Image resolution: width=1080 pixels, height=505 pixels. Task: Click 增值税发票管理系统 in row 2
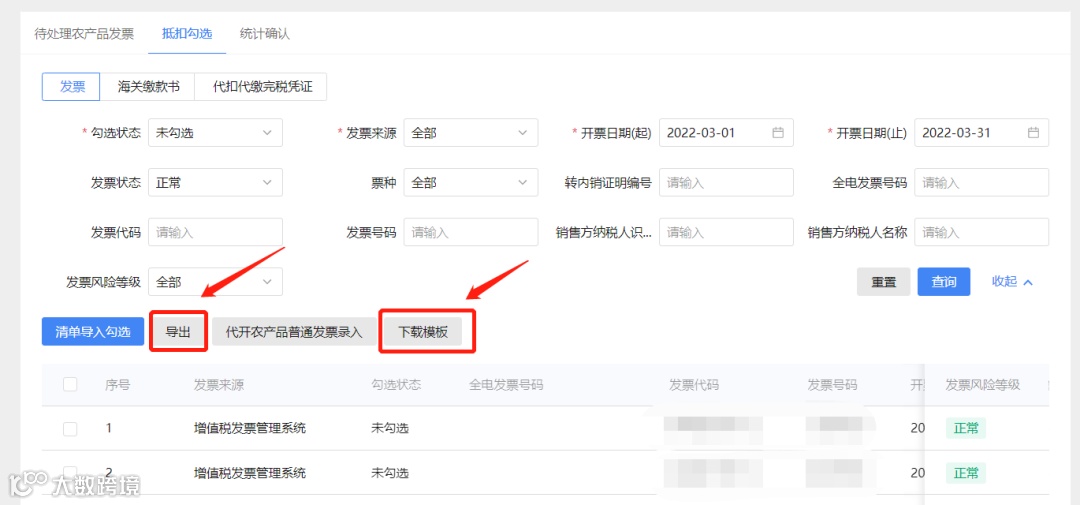(250, 473)
